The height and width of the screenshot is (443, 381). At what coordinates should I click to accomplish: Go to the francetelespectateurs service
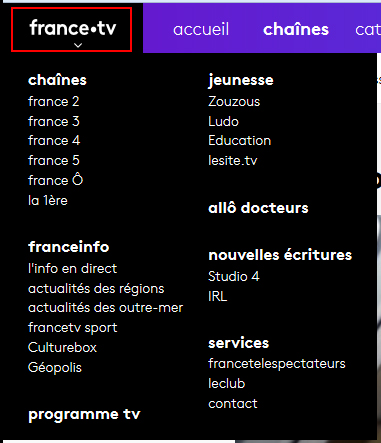click(x=277, y=363)
